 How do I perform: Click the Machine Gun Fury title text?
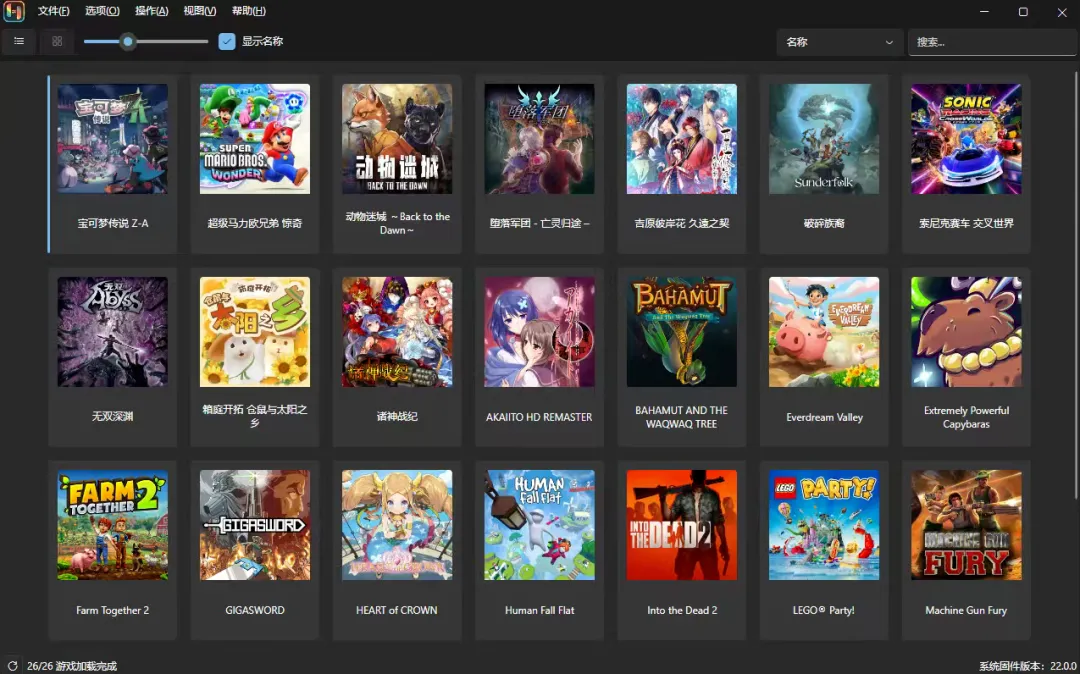[966, 610]
